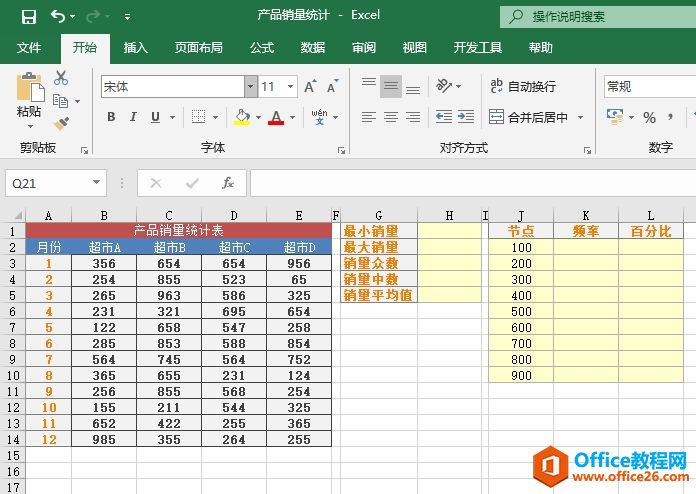Screen dimensions: 696x494
Task: Switch to the 公式 tab
Action: (262, 47)
